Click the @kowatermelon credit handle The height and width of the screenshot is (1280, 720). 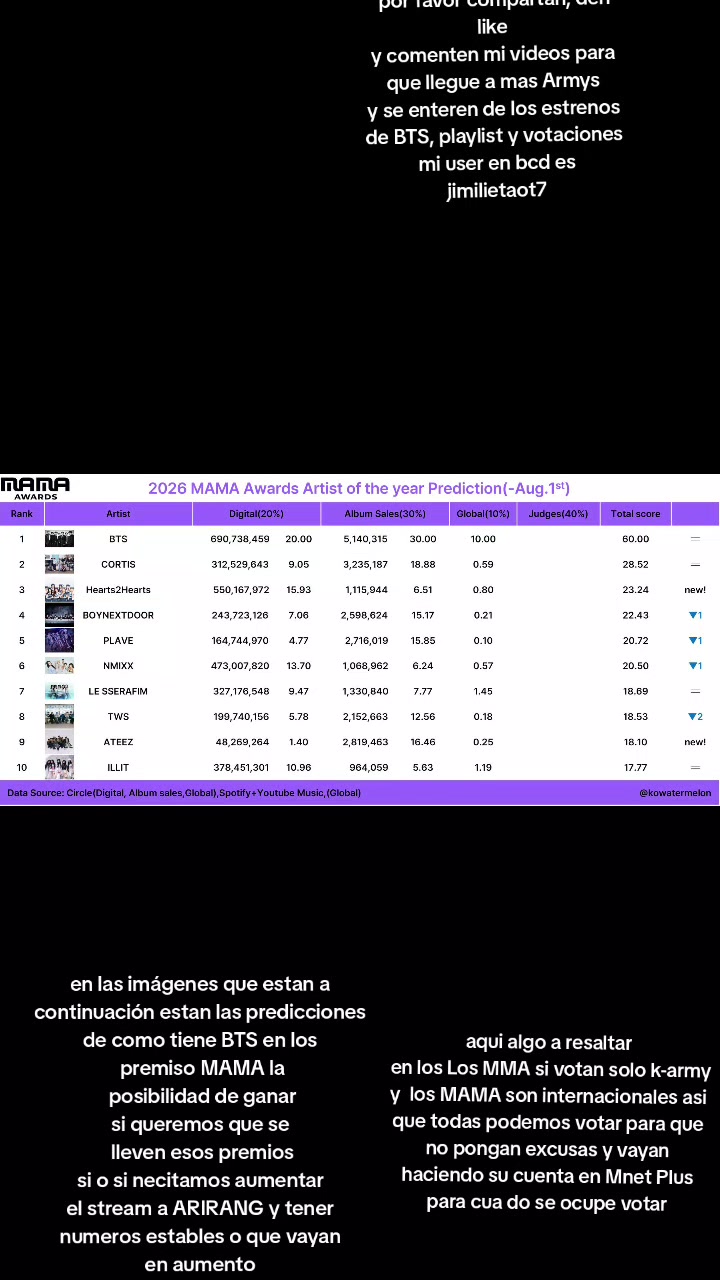[675, 793]
